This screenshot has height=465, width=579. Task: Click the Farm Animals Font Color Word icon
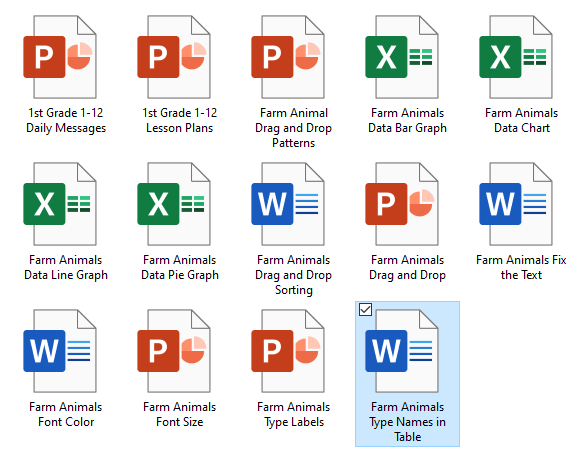(x=60, y=351)
